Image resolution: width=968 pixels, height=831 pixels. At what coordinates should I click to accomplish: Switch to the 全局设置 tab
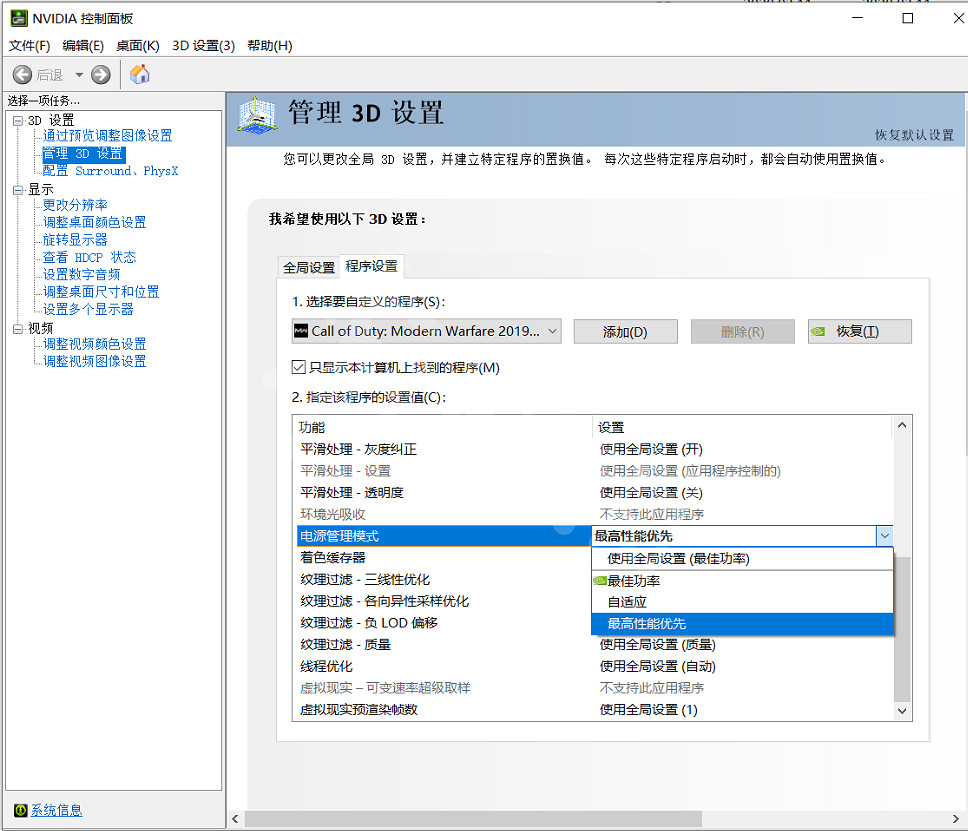tap(309, 267)
